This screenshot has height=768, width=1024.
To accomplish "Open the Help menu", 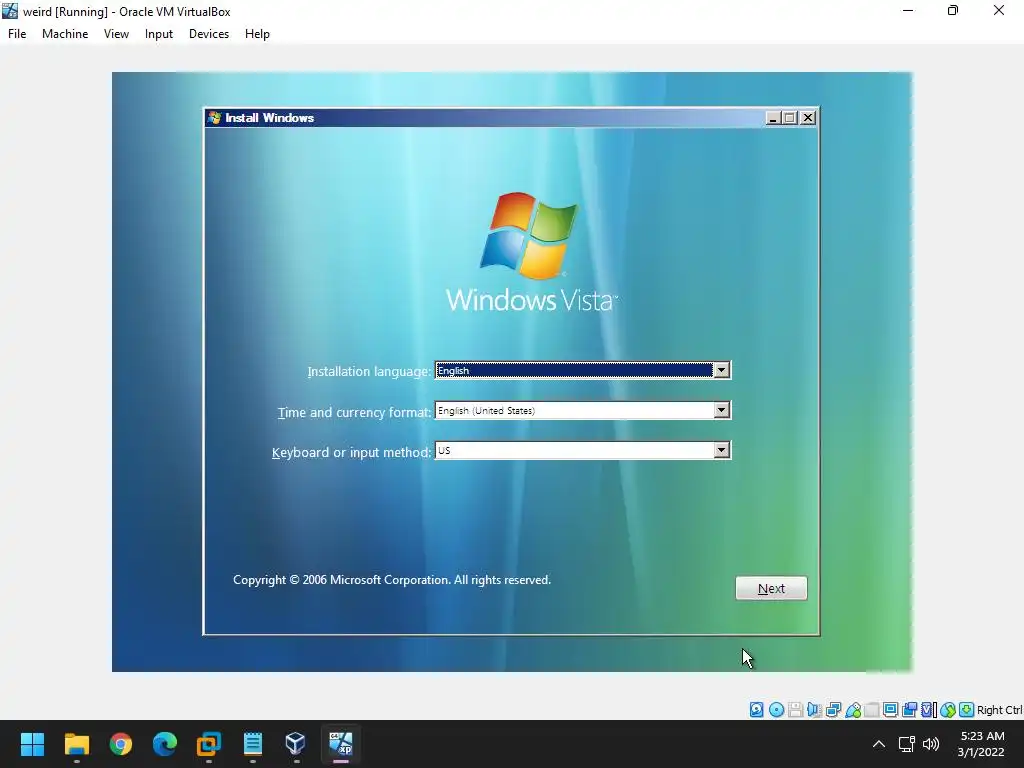I will [x=257, y=34].
